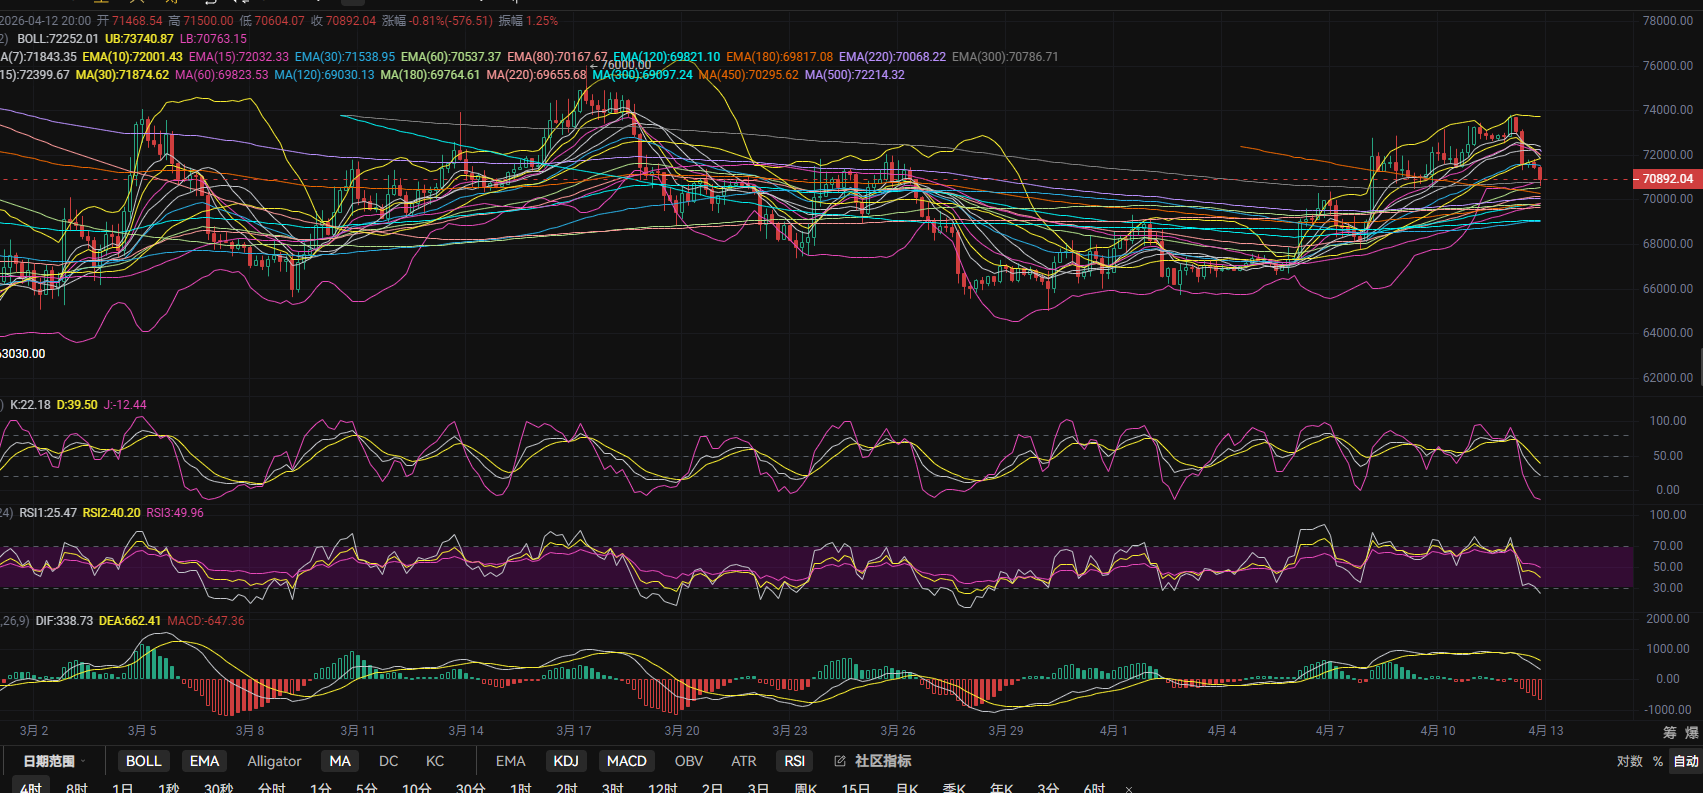
Task: Click the 社区指标 community indicators button
Action: tap(882, 761)
